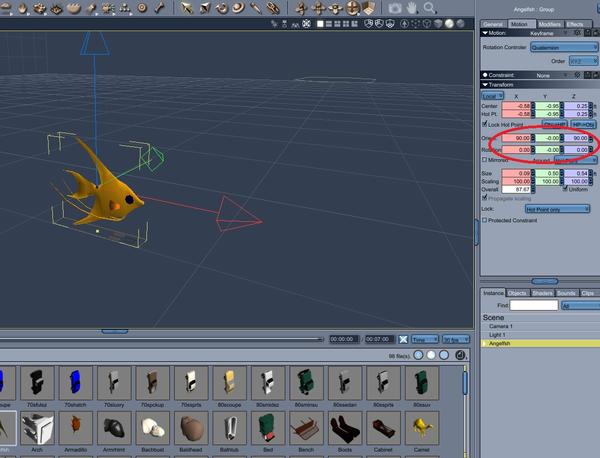600x458 pixels.
Task: Open the Local coordinate dropdown
Action: pyautogui.click(x=492, y=96)
